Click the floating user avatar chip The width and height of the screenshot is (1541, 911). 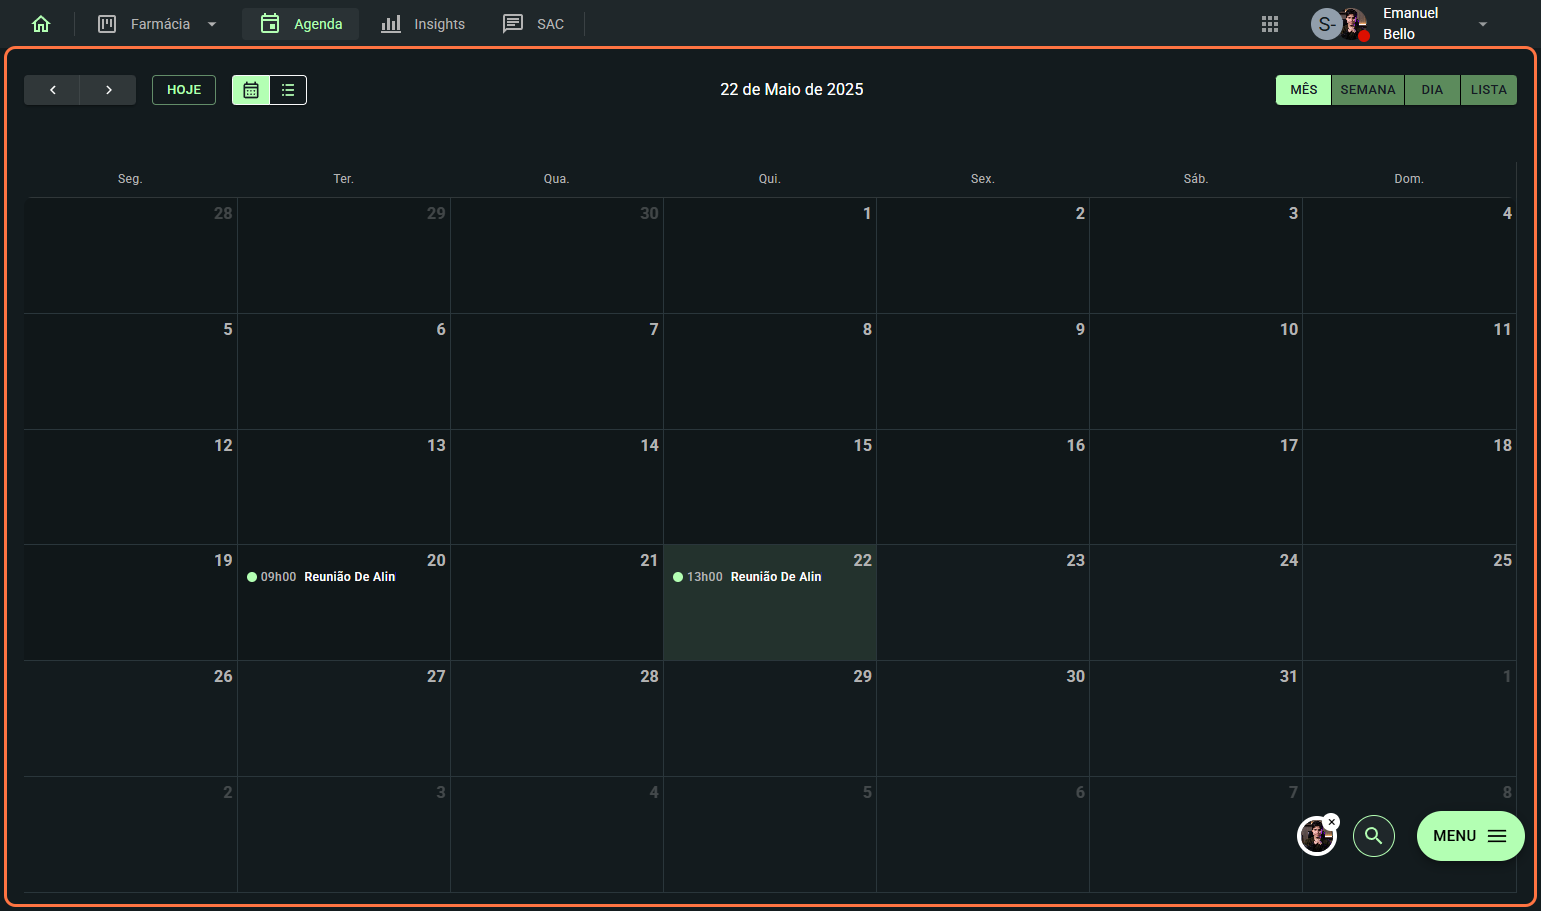tap(1316, 836)
